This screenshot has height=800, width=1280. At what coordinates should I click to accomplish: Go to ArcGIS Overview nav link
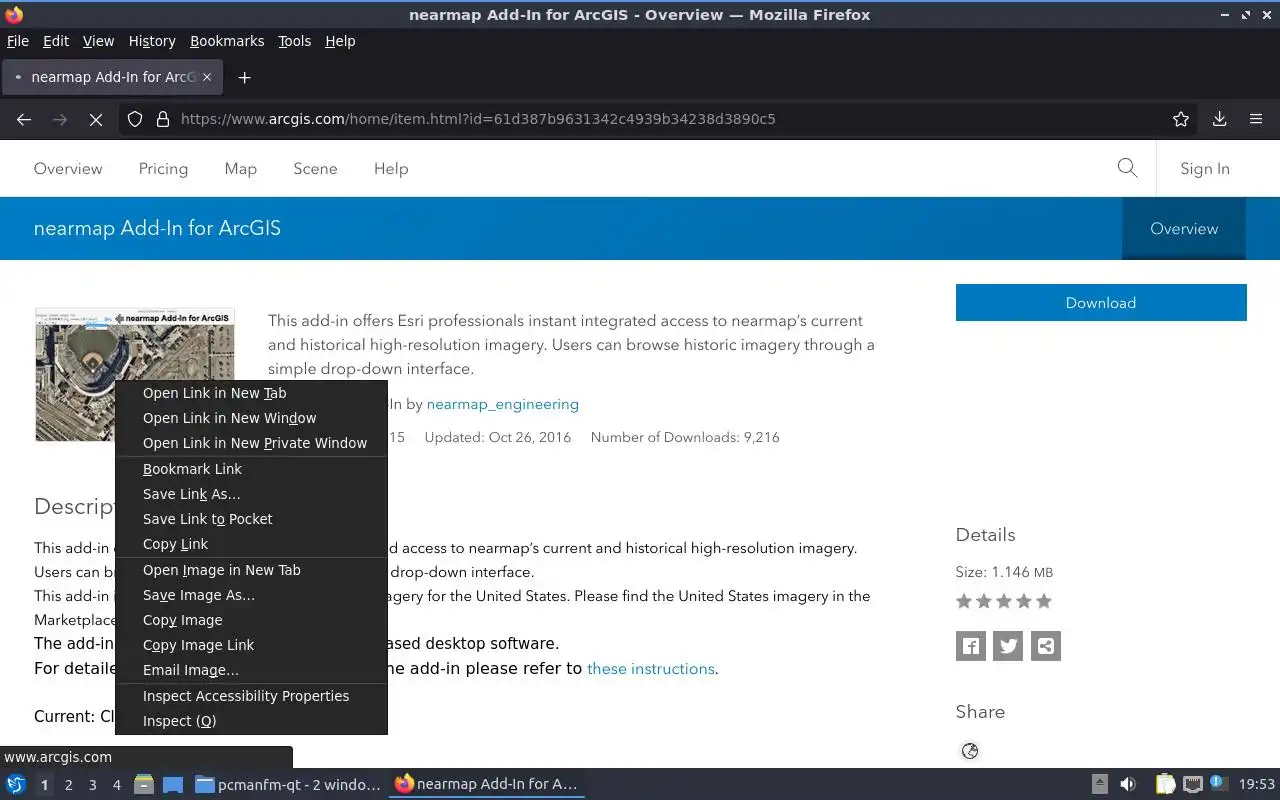(68, 169)
